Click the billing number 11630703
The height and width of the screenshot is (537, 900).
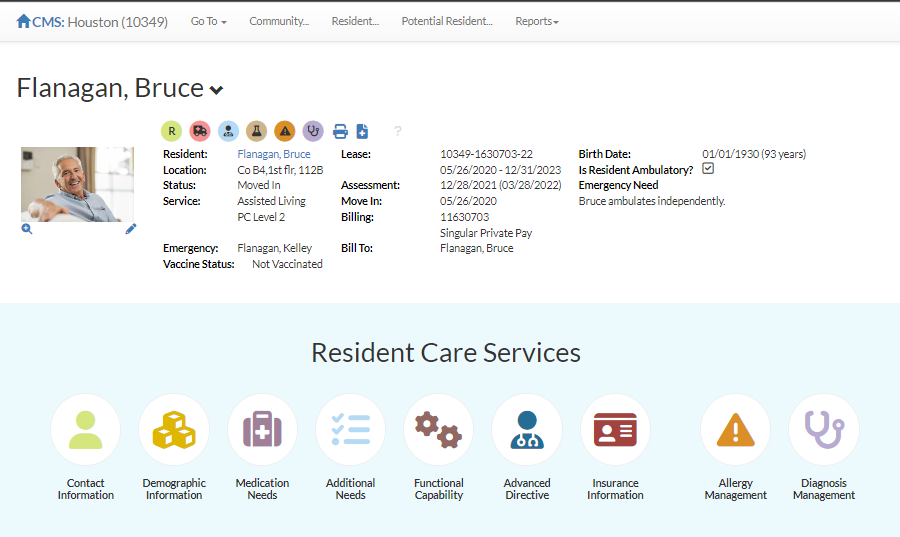pyautogui.click(x=464, y=217)
